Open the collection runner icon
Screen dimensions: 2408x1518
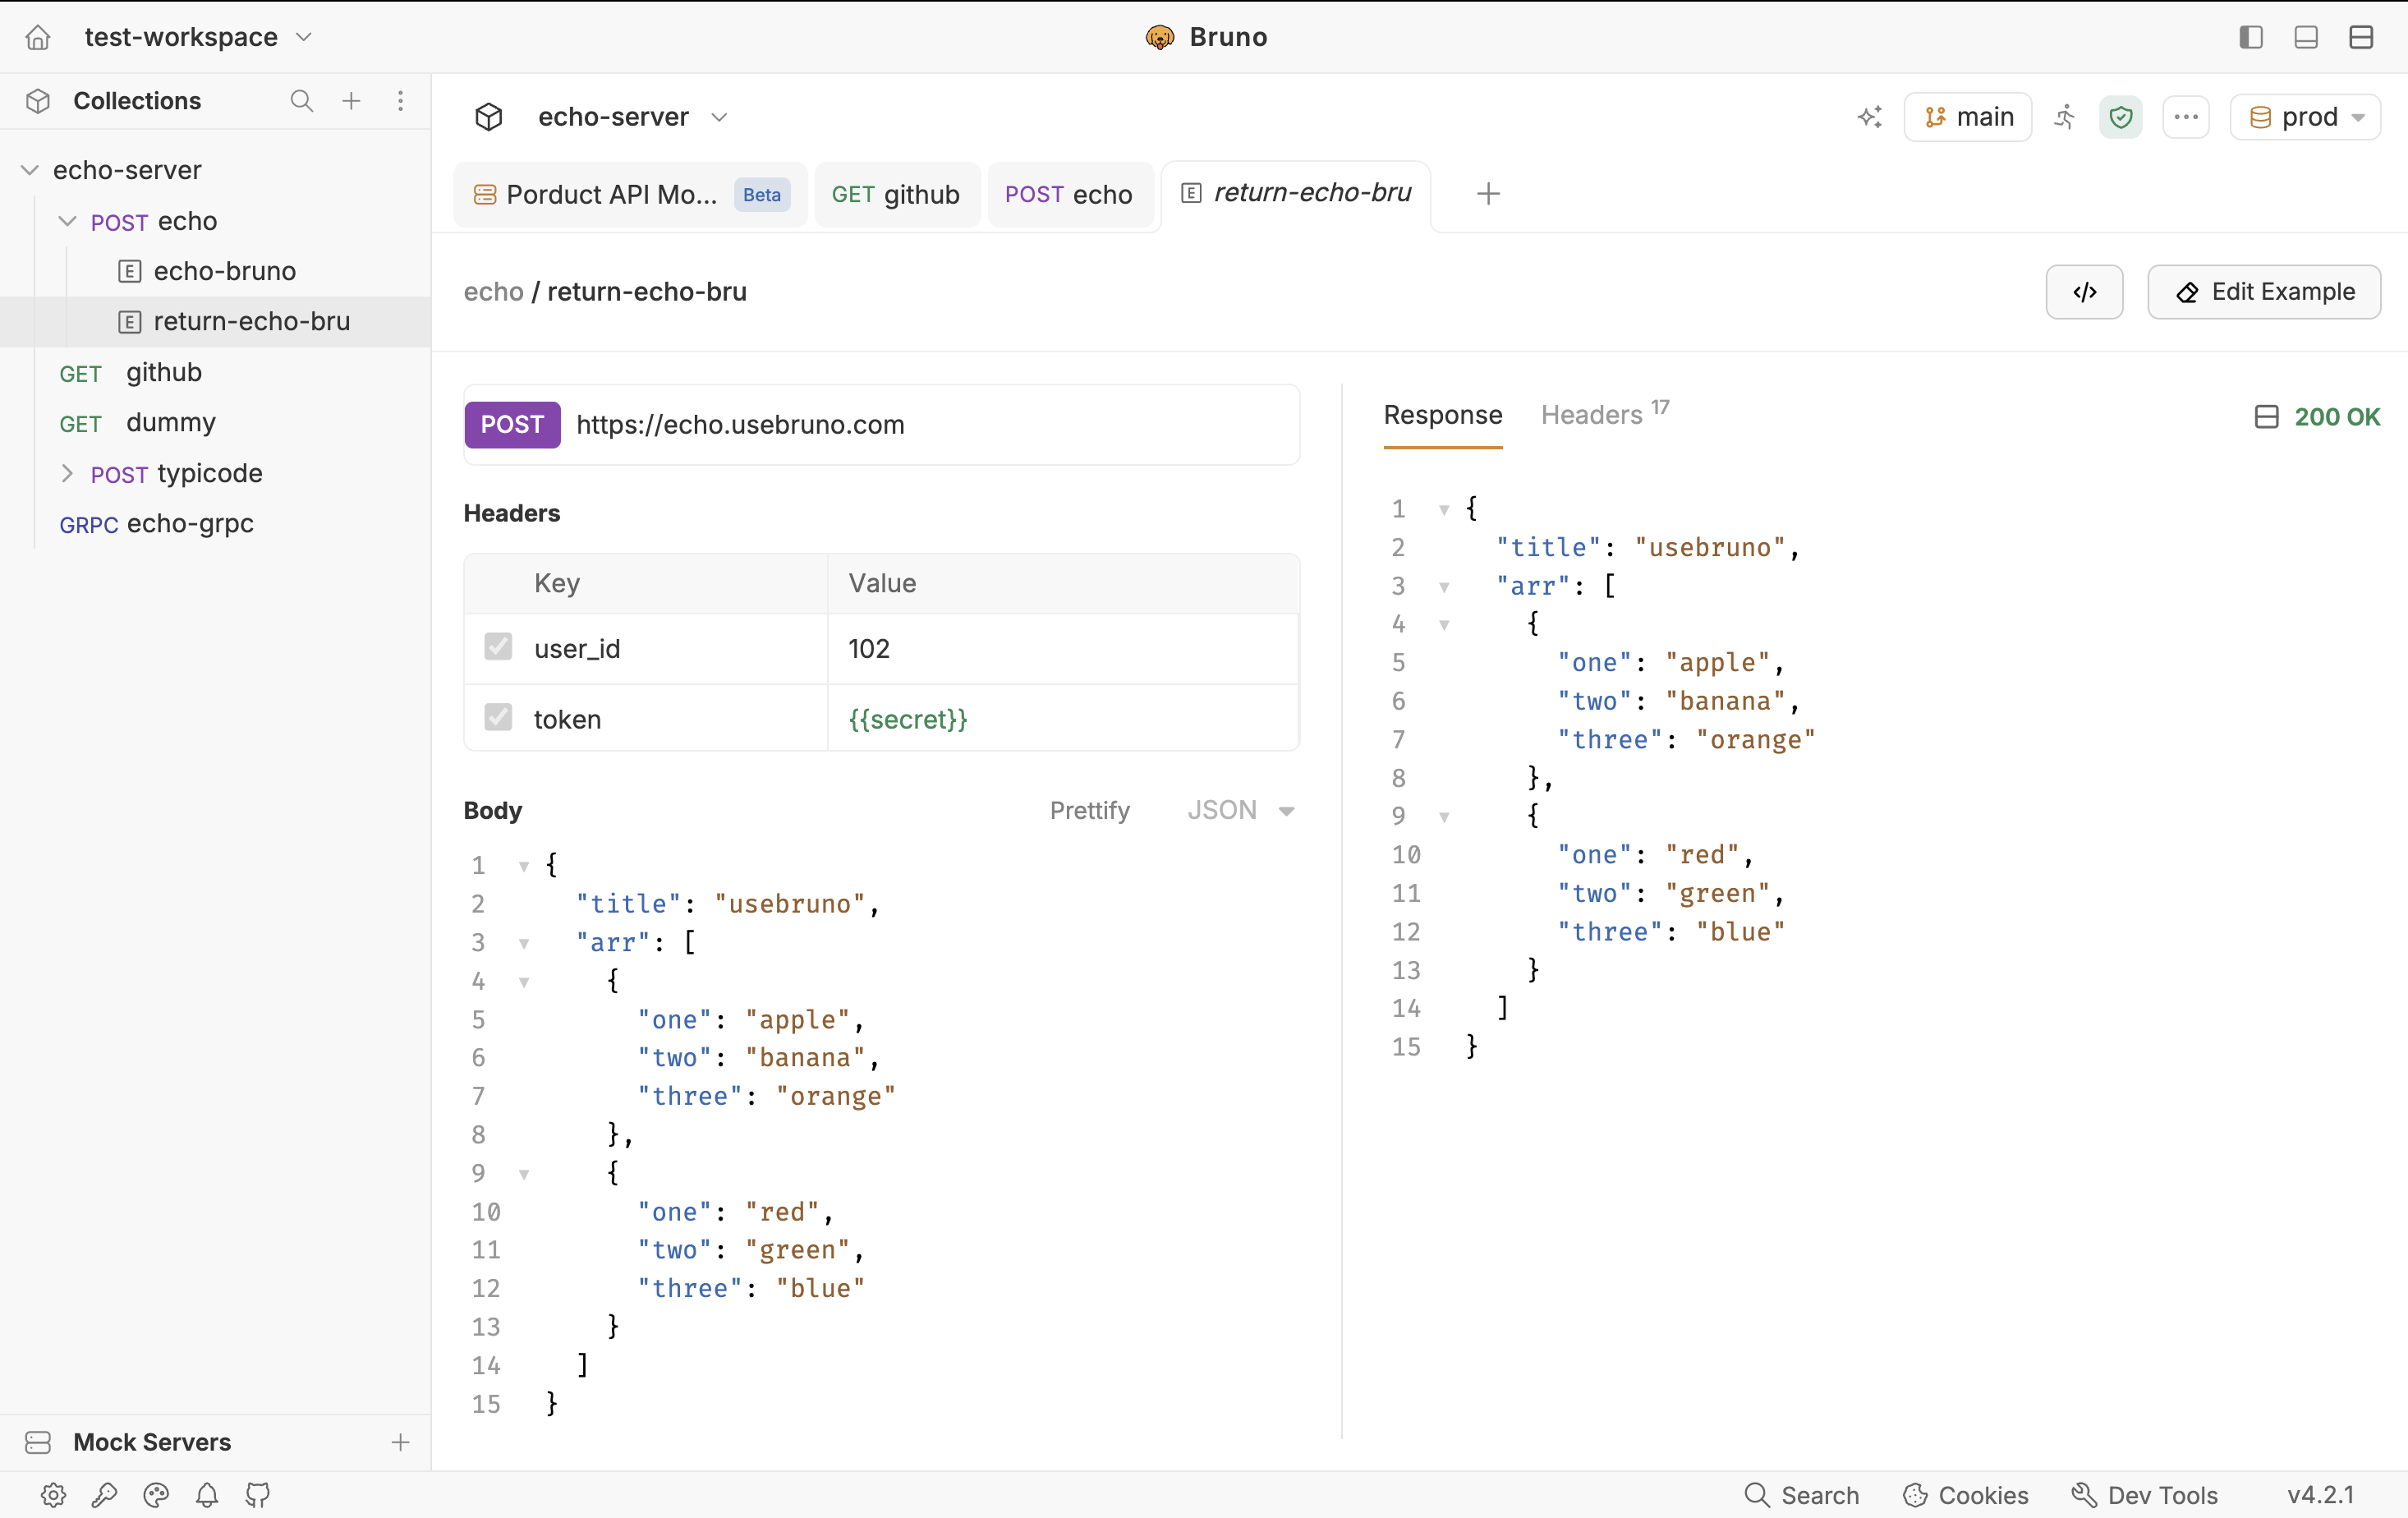(2064, 117)
